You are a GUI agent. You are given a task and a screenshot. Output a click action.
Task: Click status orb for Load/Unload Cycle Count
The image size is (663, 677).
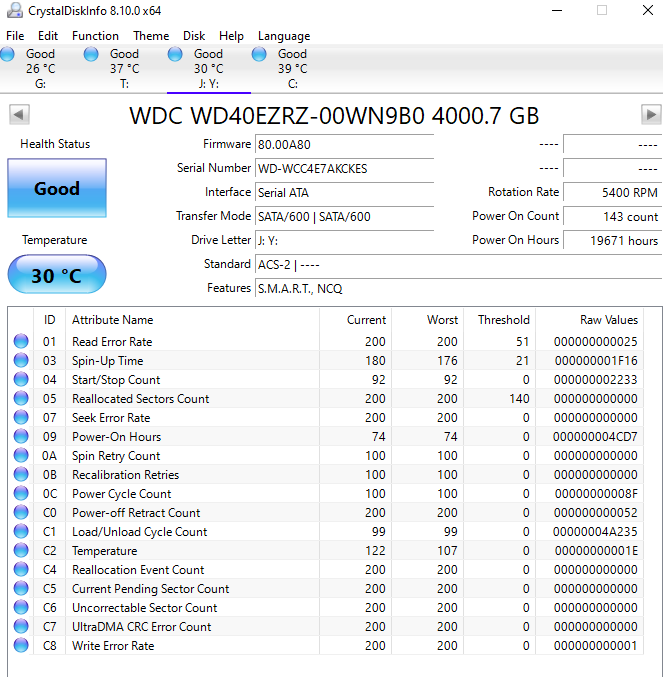pos(21,531)
